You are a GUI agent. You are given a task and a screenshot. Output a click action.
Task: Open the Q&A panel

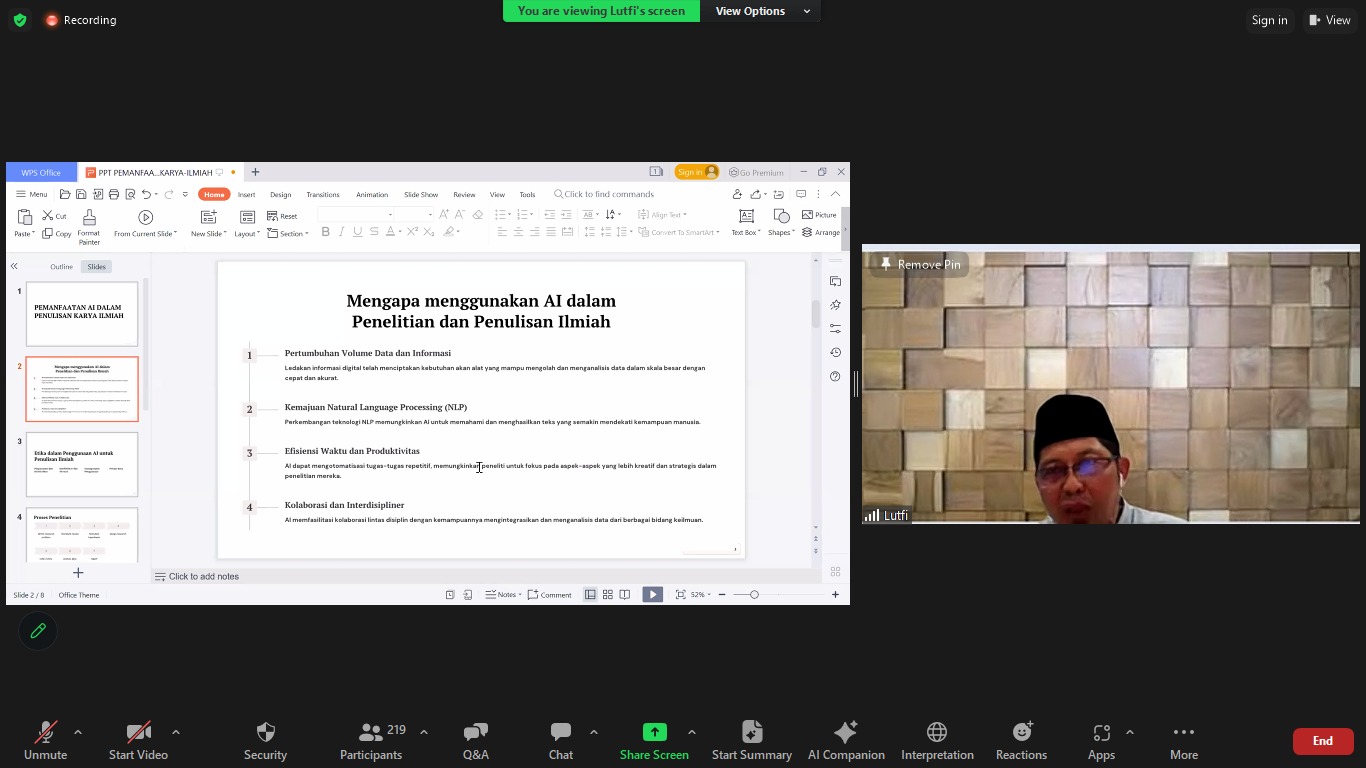(476, 740)
